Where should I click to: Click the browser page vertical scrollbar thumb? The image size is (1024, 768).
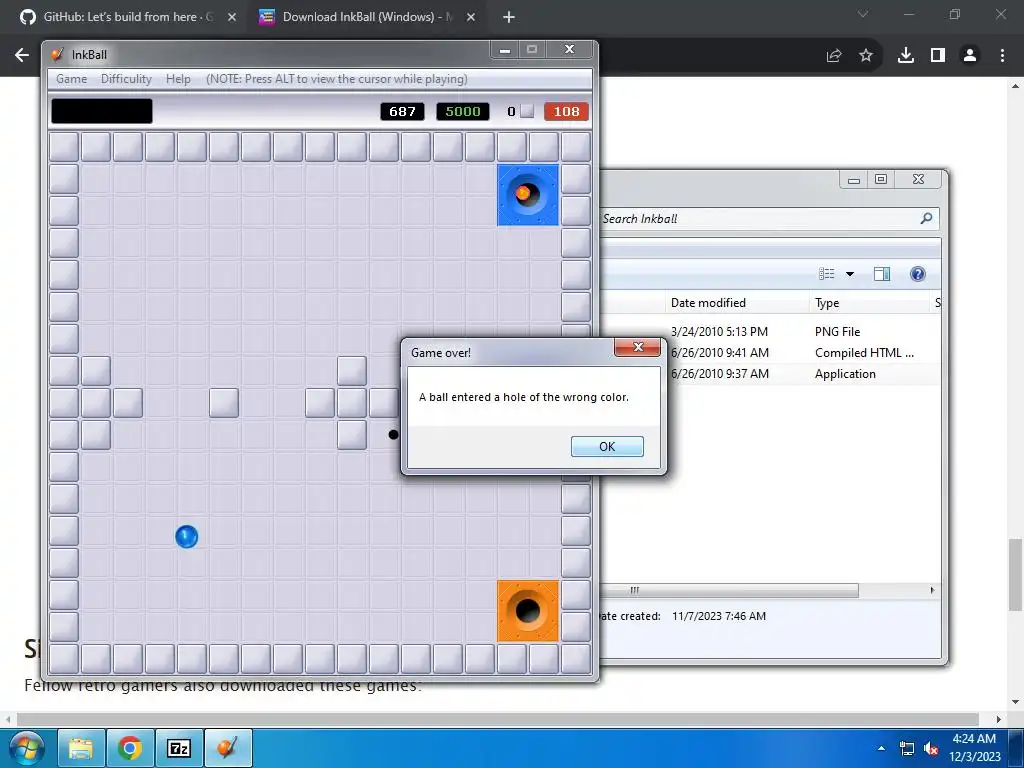(x=1015, y=575)
